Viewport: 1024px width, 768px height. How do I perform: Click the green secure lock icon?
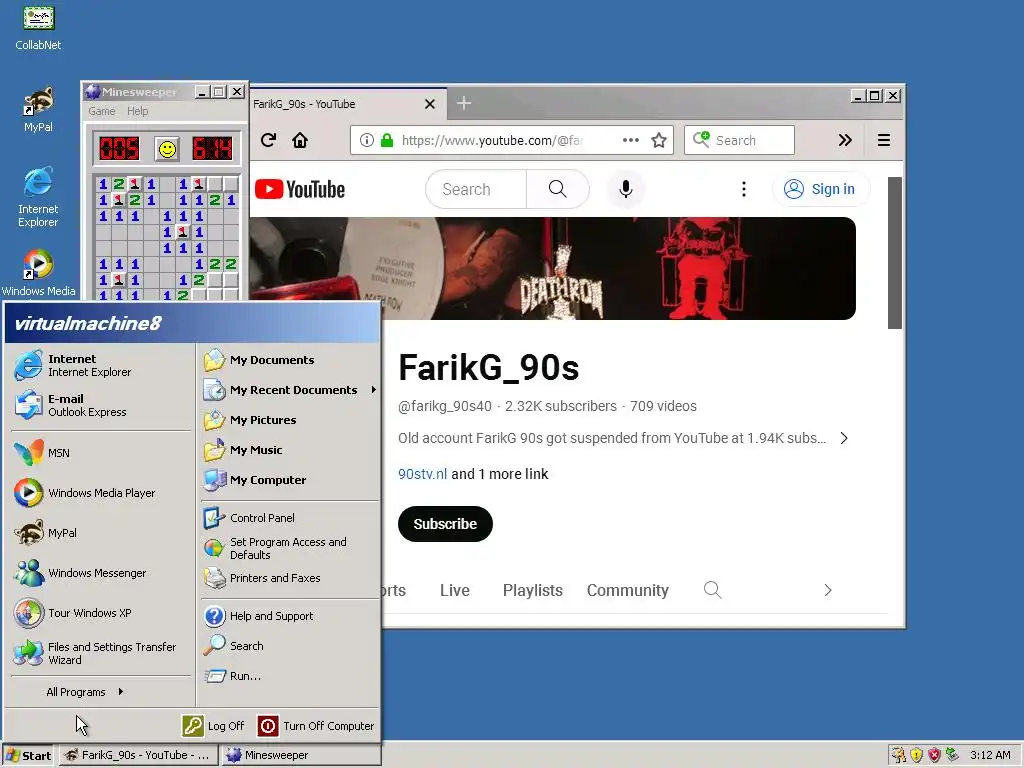pos(387,140)
